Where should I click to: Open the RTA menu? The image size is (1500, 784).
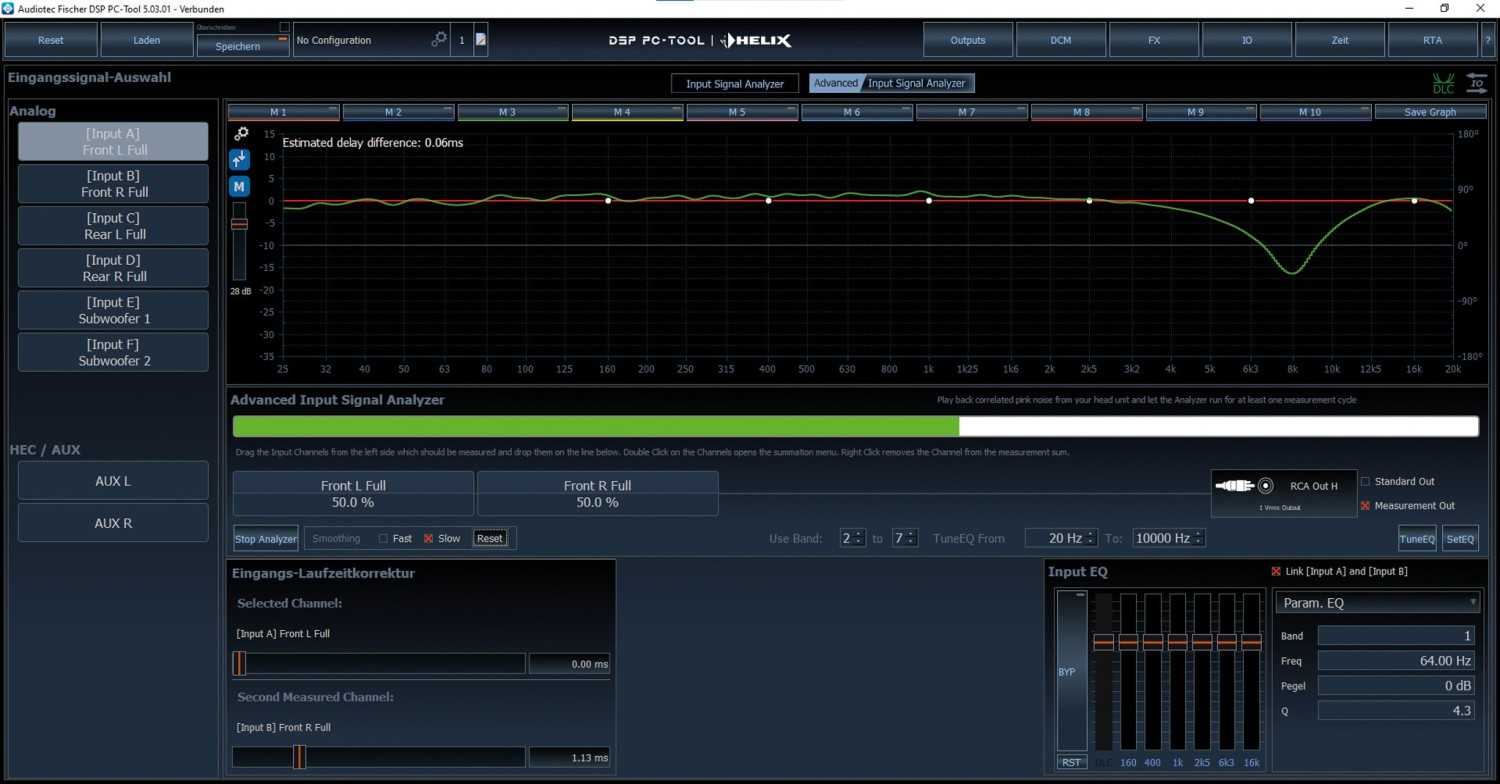point(1433,40)
